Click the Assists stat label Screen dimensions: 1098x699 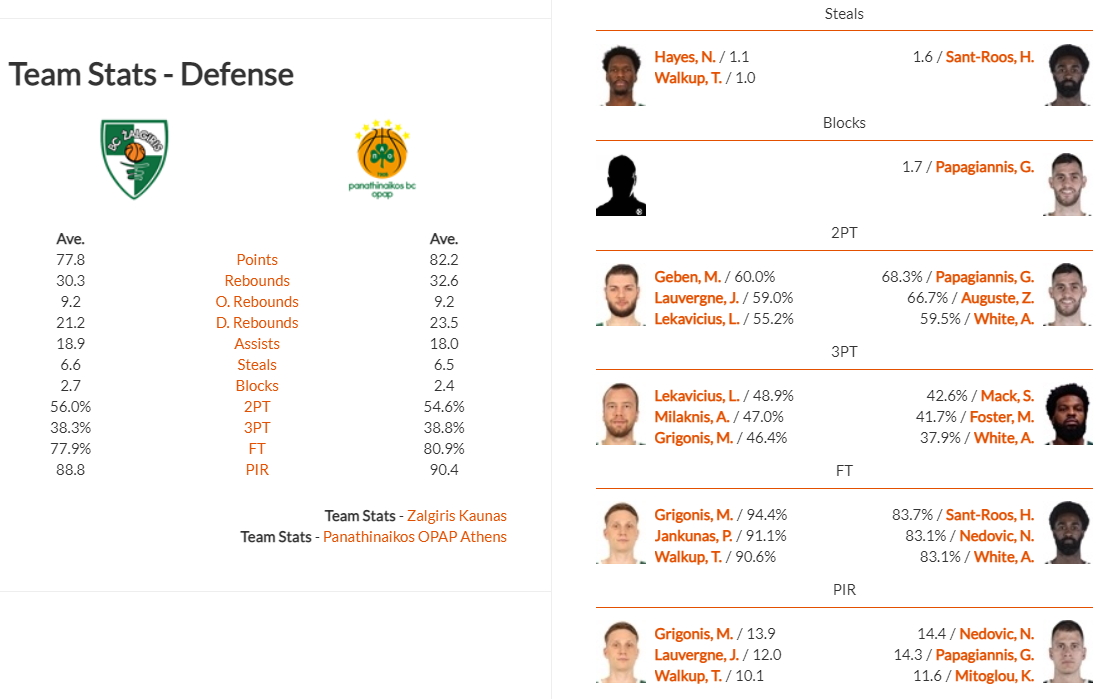(x=257, y=344)
